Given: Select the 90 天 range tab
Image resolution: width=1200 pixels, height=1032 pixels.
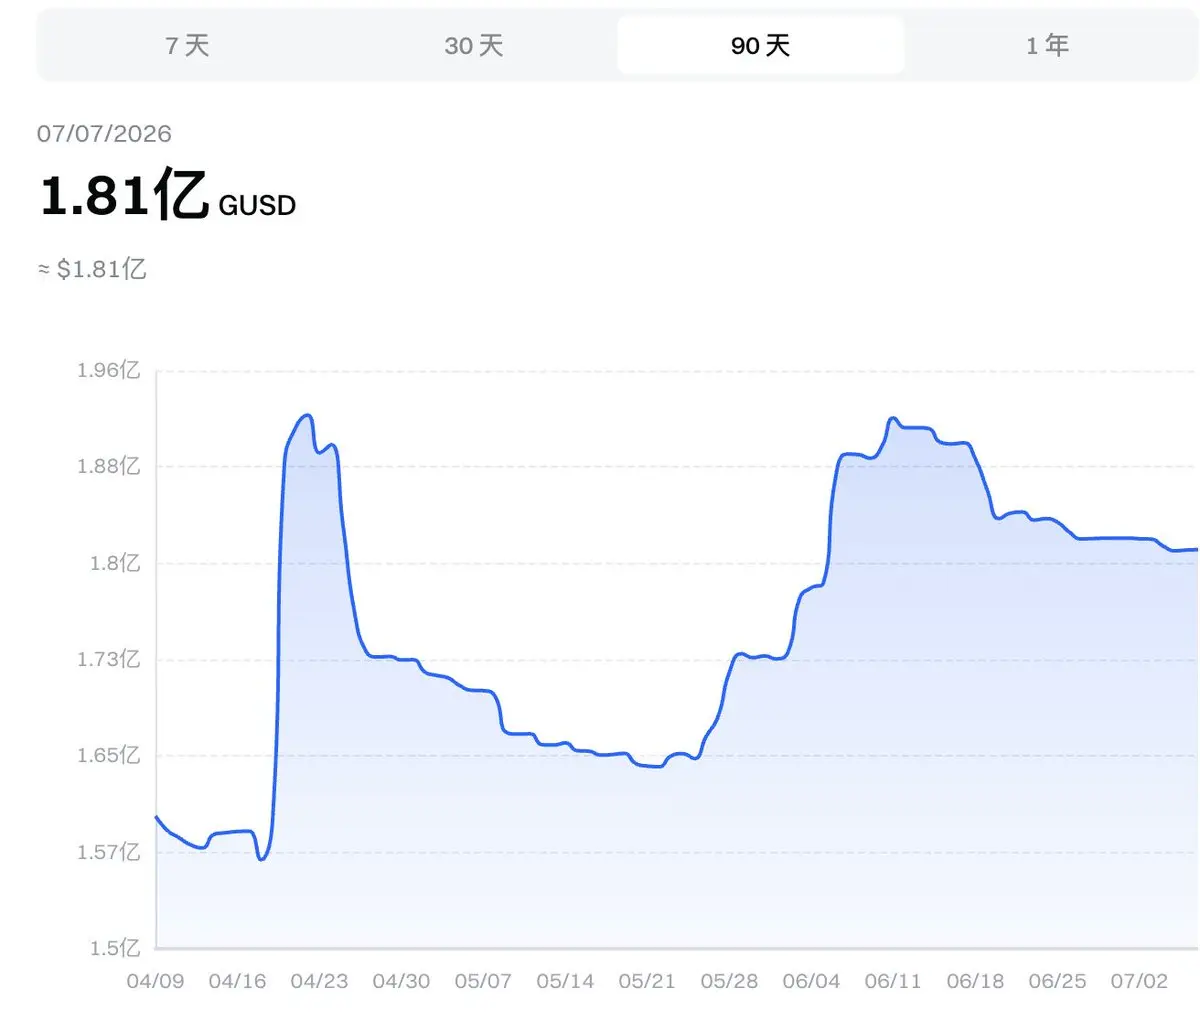Looking at the screenshot, I should [760, 45].
